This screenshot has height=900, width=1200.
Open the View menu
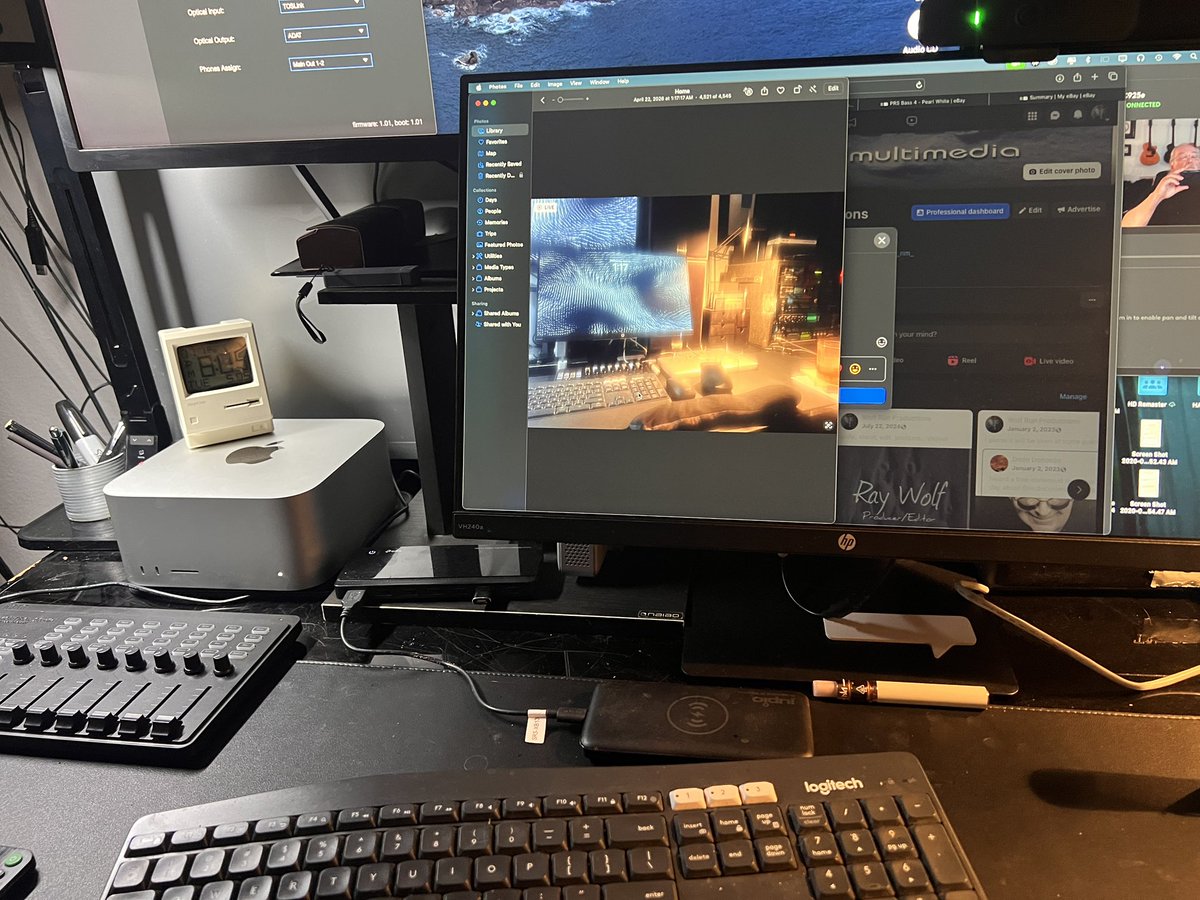576,83
